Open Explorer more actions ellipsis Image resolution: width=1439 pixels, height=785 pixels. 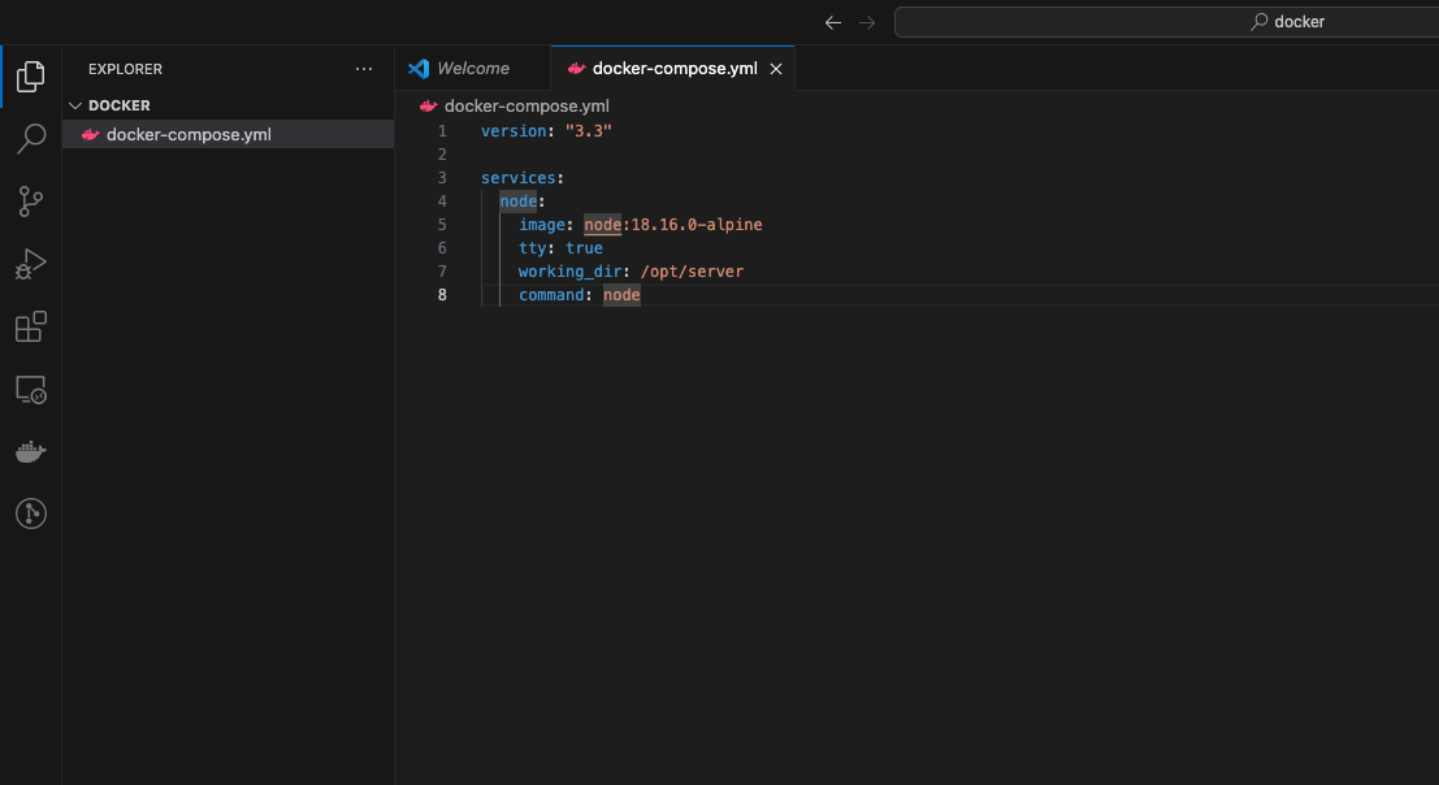[x=364, y=69]
